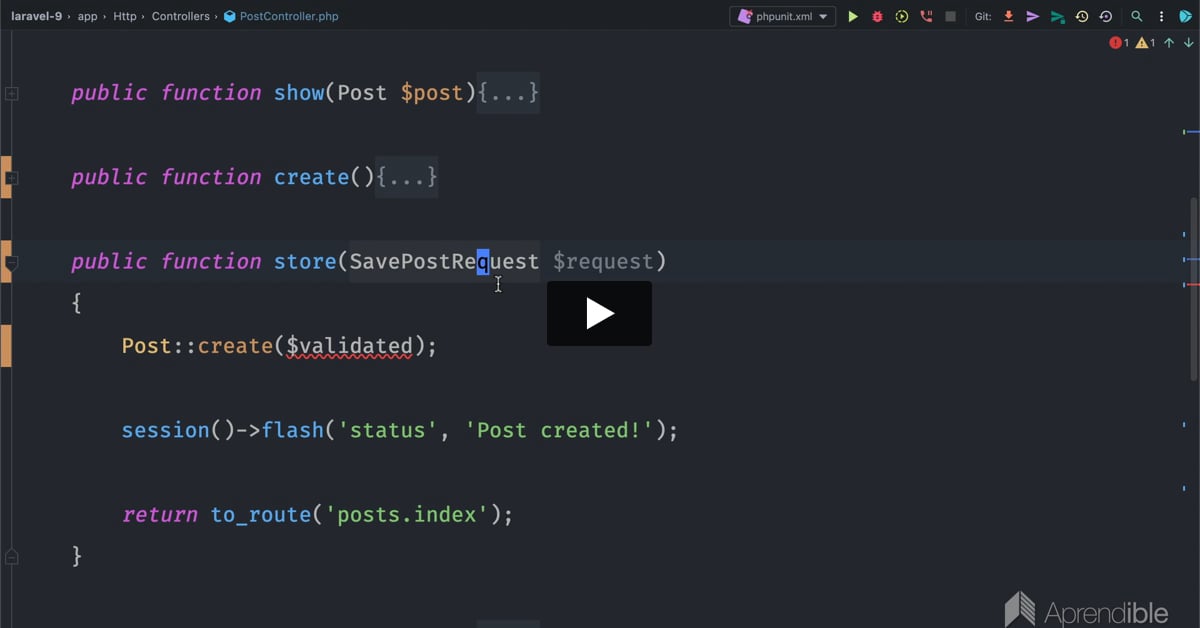This screenshot has height=628, width=1200.
Task: Expand the {...} placeholder of show function
Action: tap(508, 92)
